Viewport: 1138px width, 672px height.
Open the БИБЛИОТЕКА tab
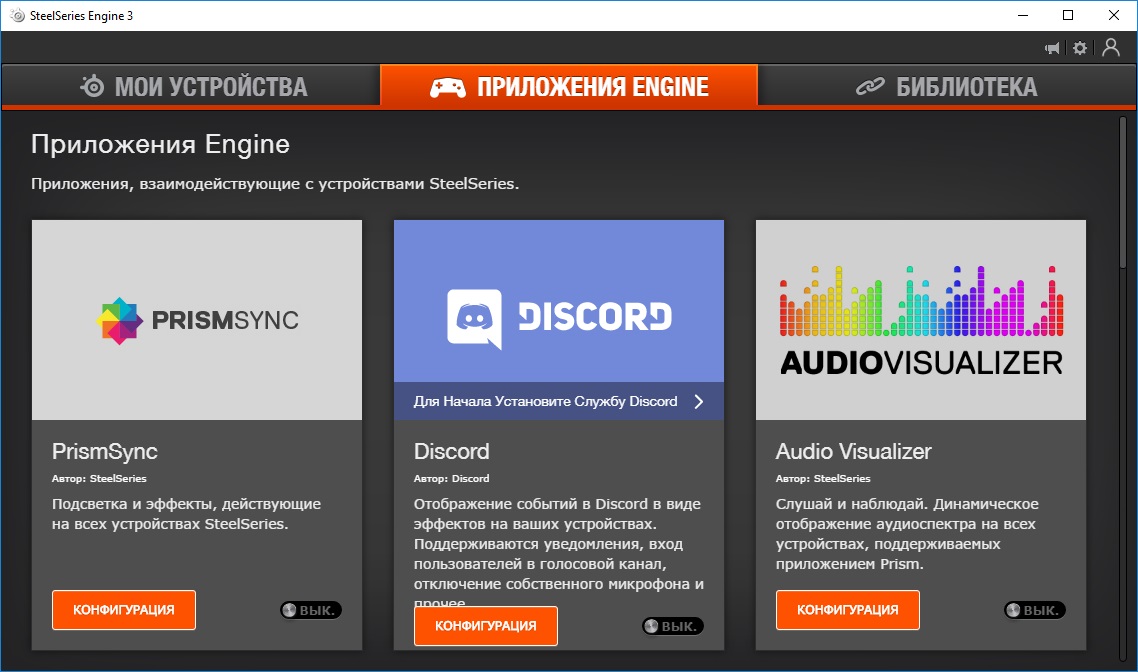946,86
